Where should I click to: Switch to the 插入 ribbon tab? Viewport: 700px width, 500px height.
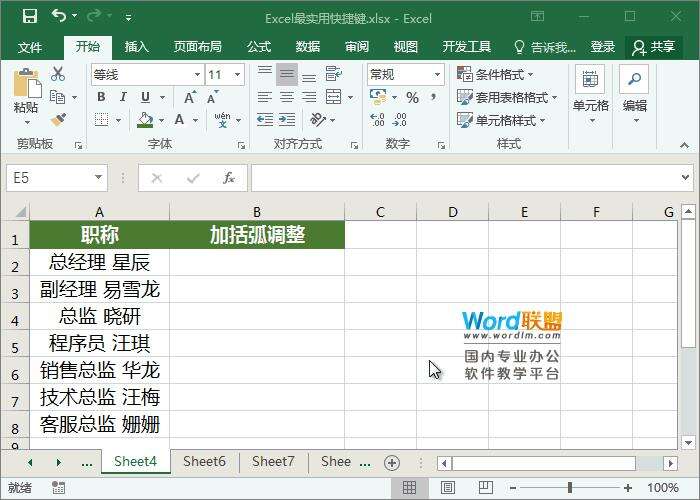136,47
